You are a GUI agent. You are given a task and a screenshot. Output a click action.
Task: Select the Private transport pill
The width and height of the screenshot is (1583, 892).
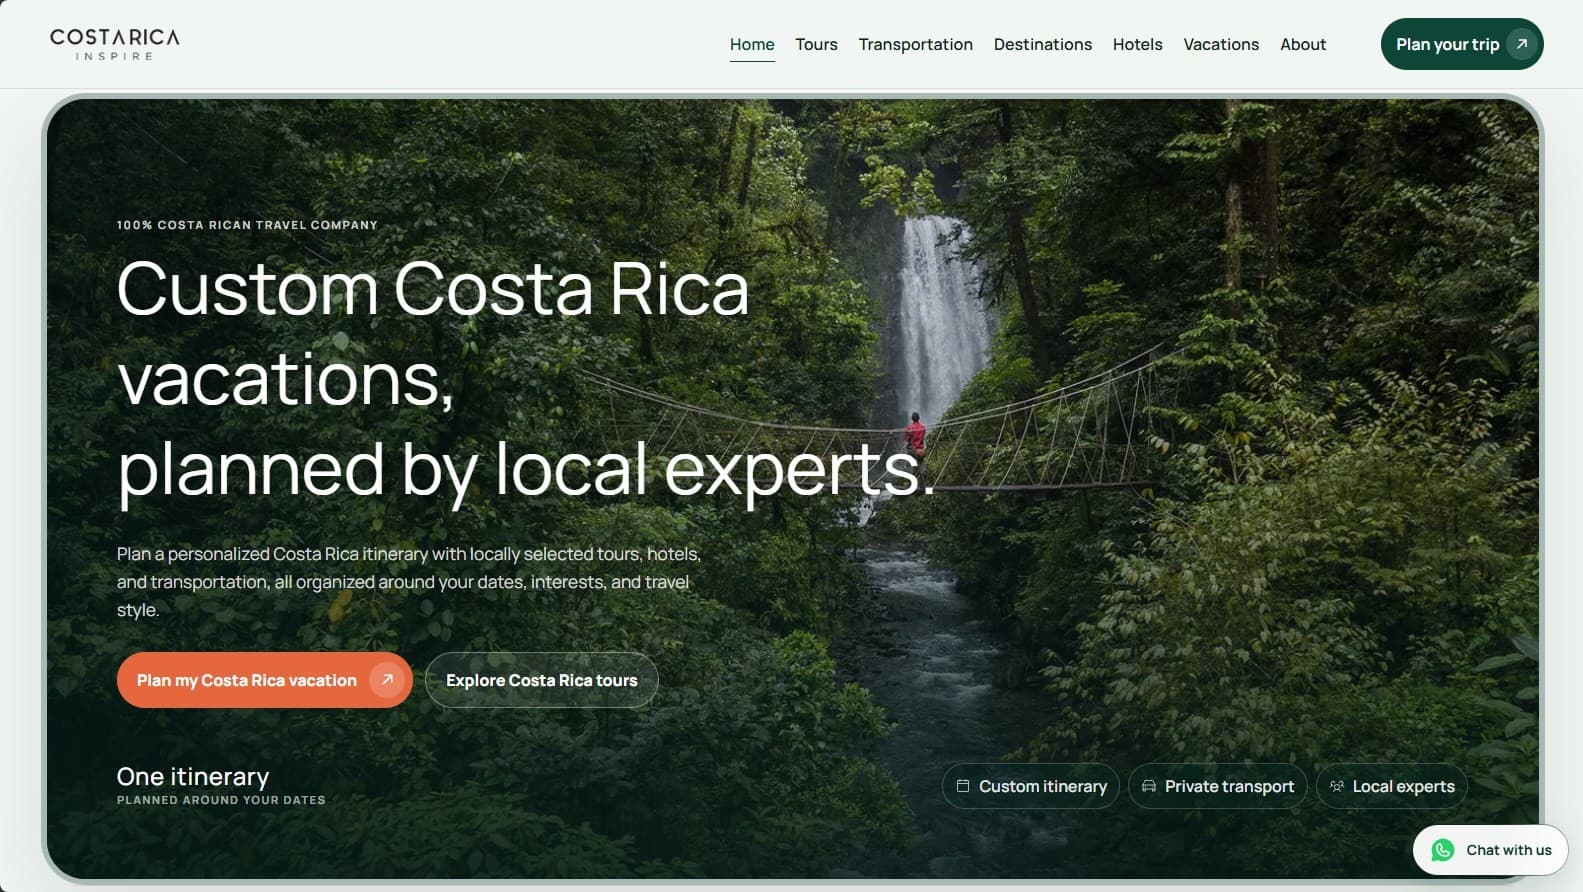tap(1218, 786)
